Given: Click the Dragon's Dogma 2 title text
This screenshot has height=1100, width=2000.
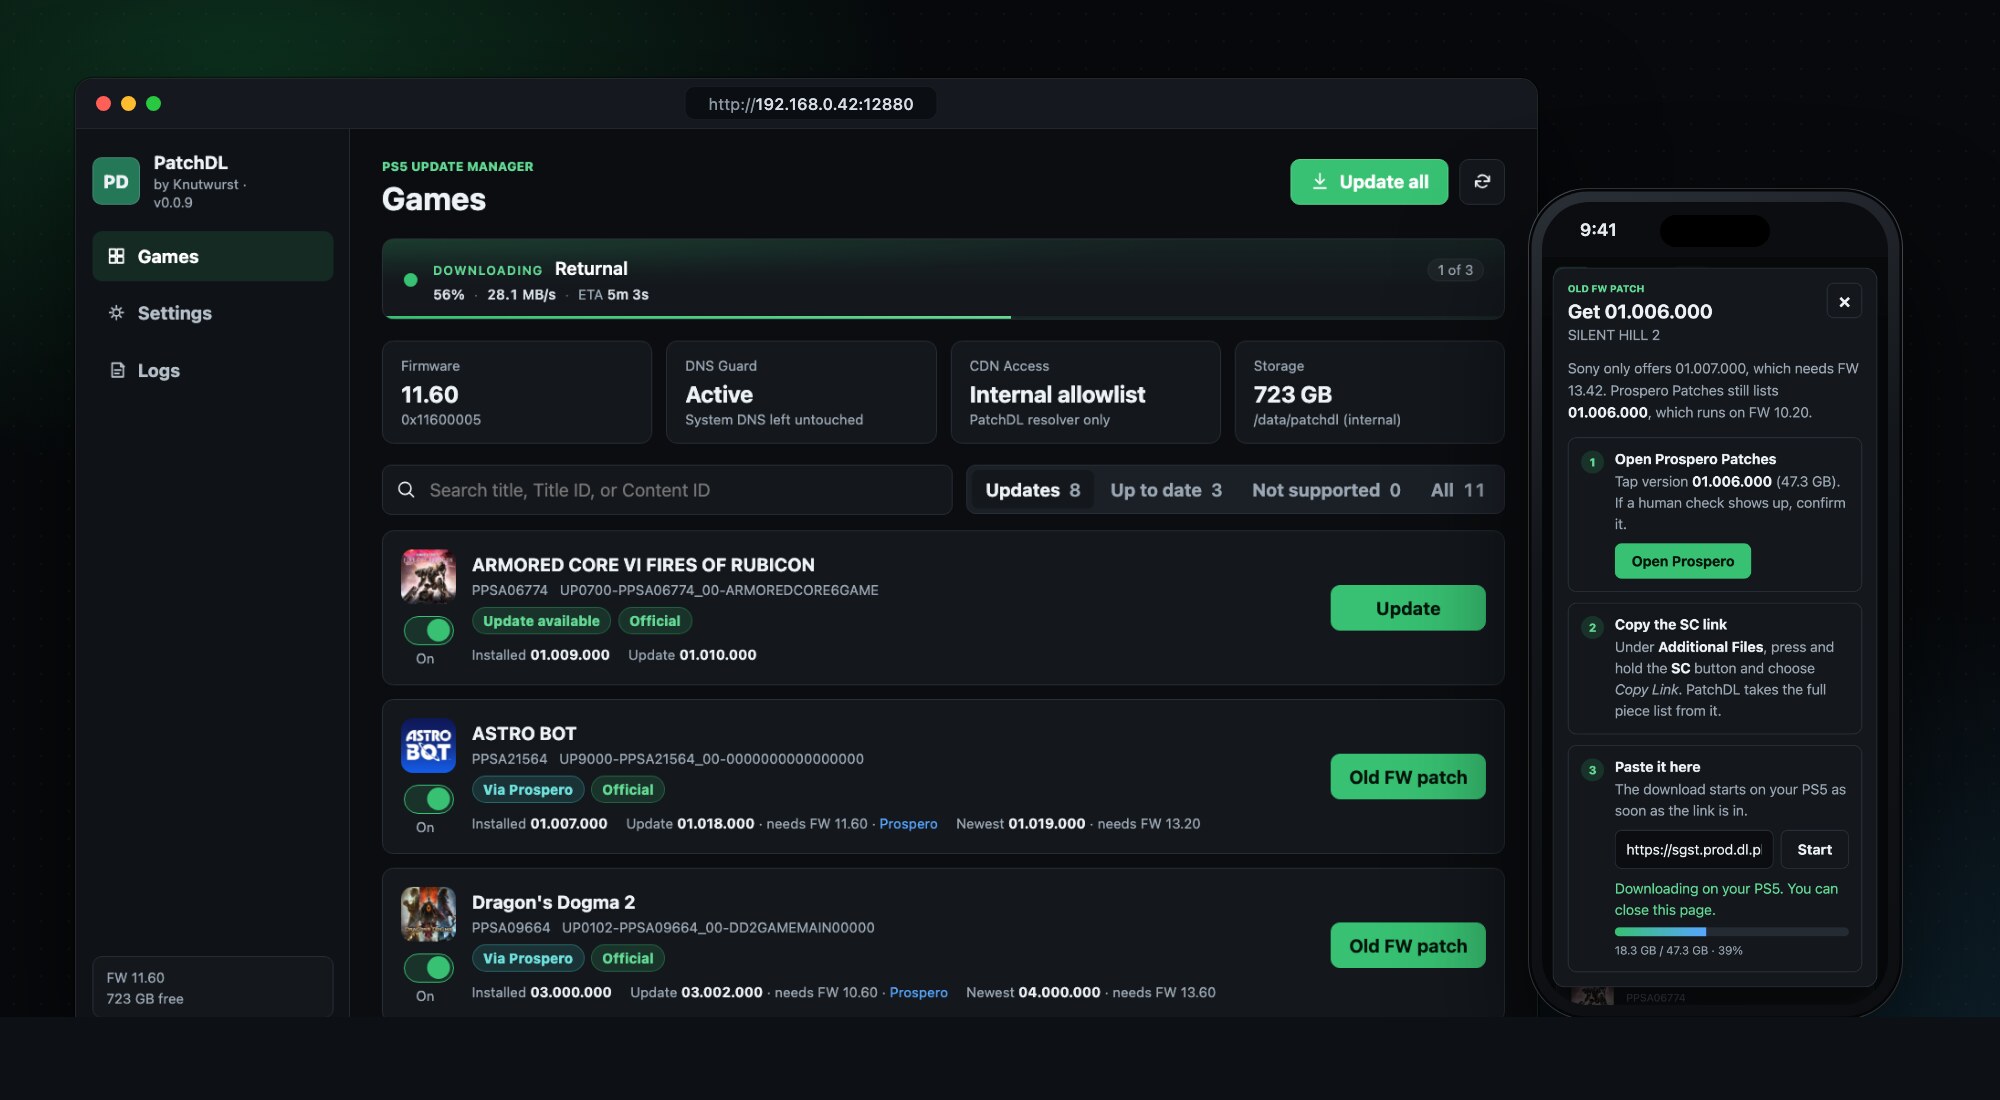Looking at the screenshot, I should point(553,903).
